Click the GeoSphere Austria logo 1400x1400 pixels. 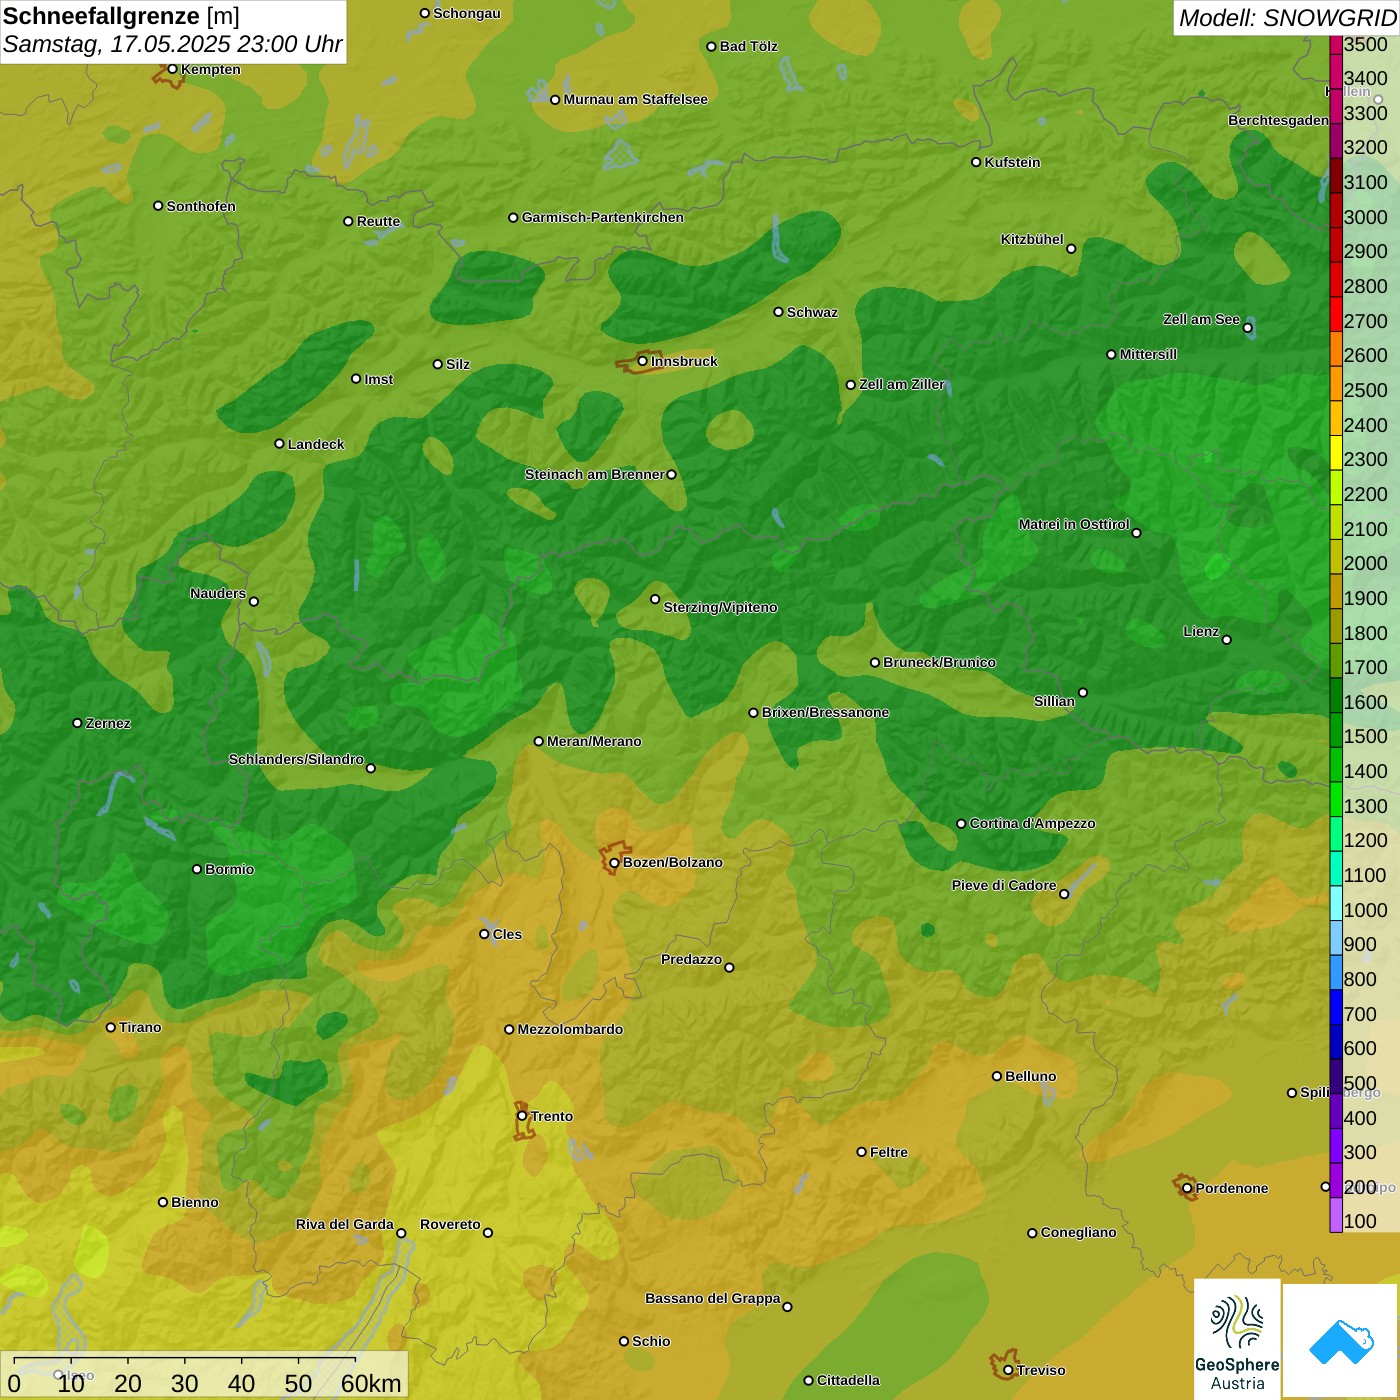click(1237, 1339)
